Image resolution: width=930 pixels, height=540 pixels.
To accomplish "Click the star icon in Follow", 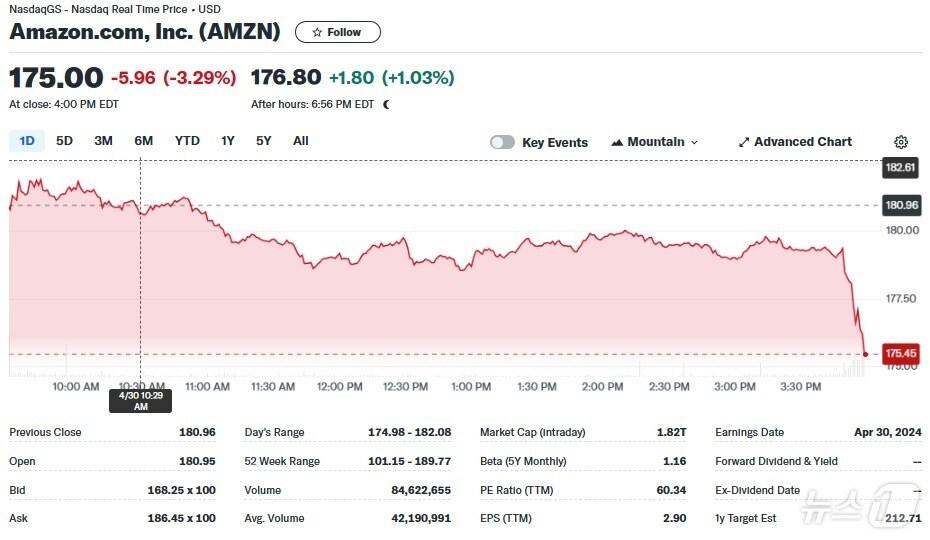I will click(317, 32).
